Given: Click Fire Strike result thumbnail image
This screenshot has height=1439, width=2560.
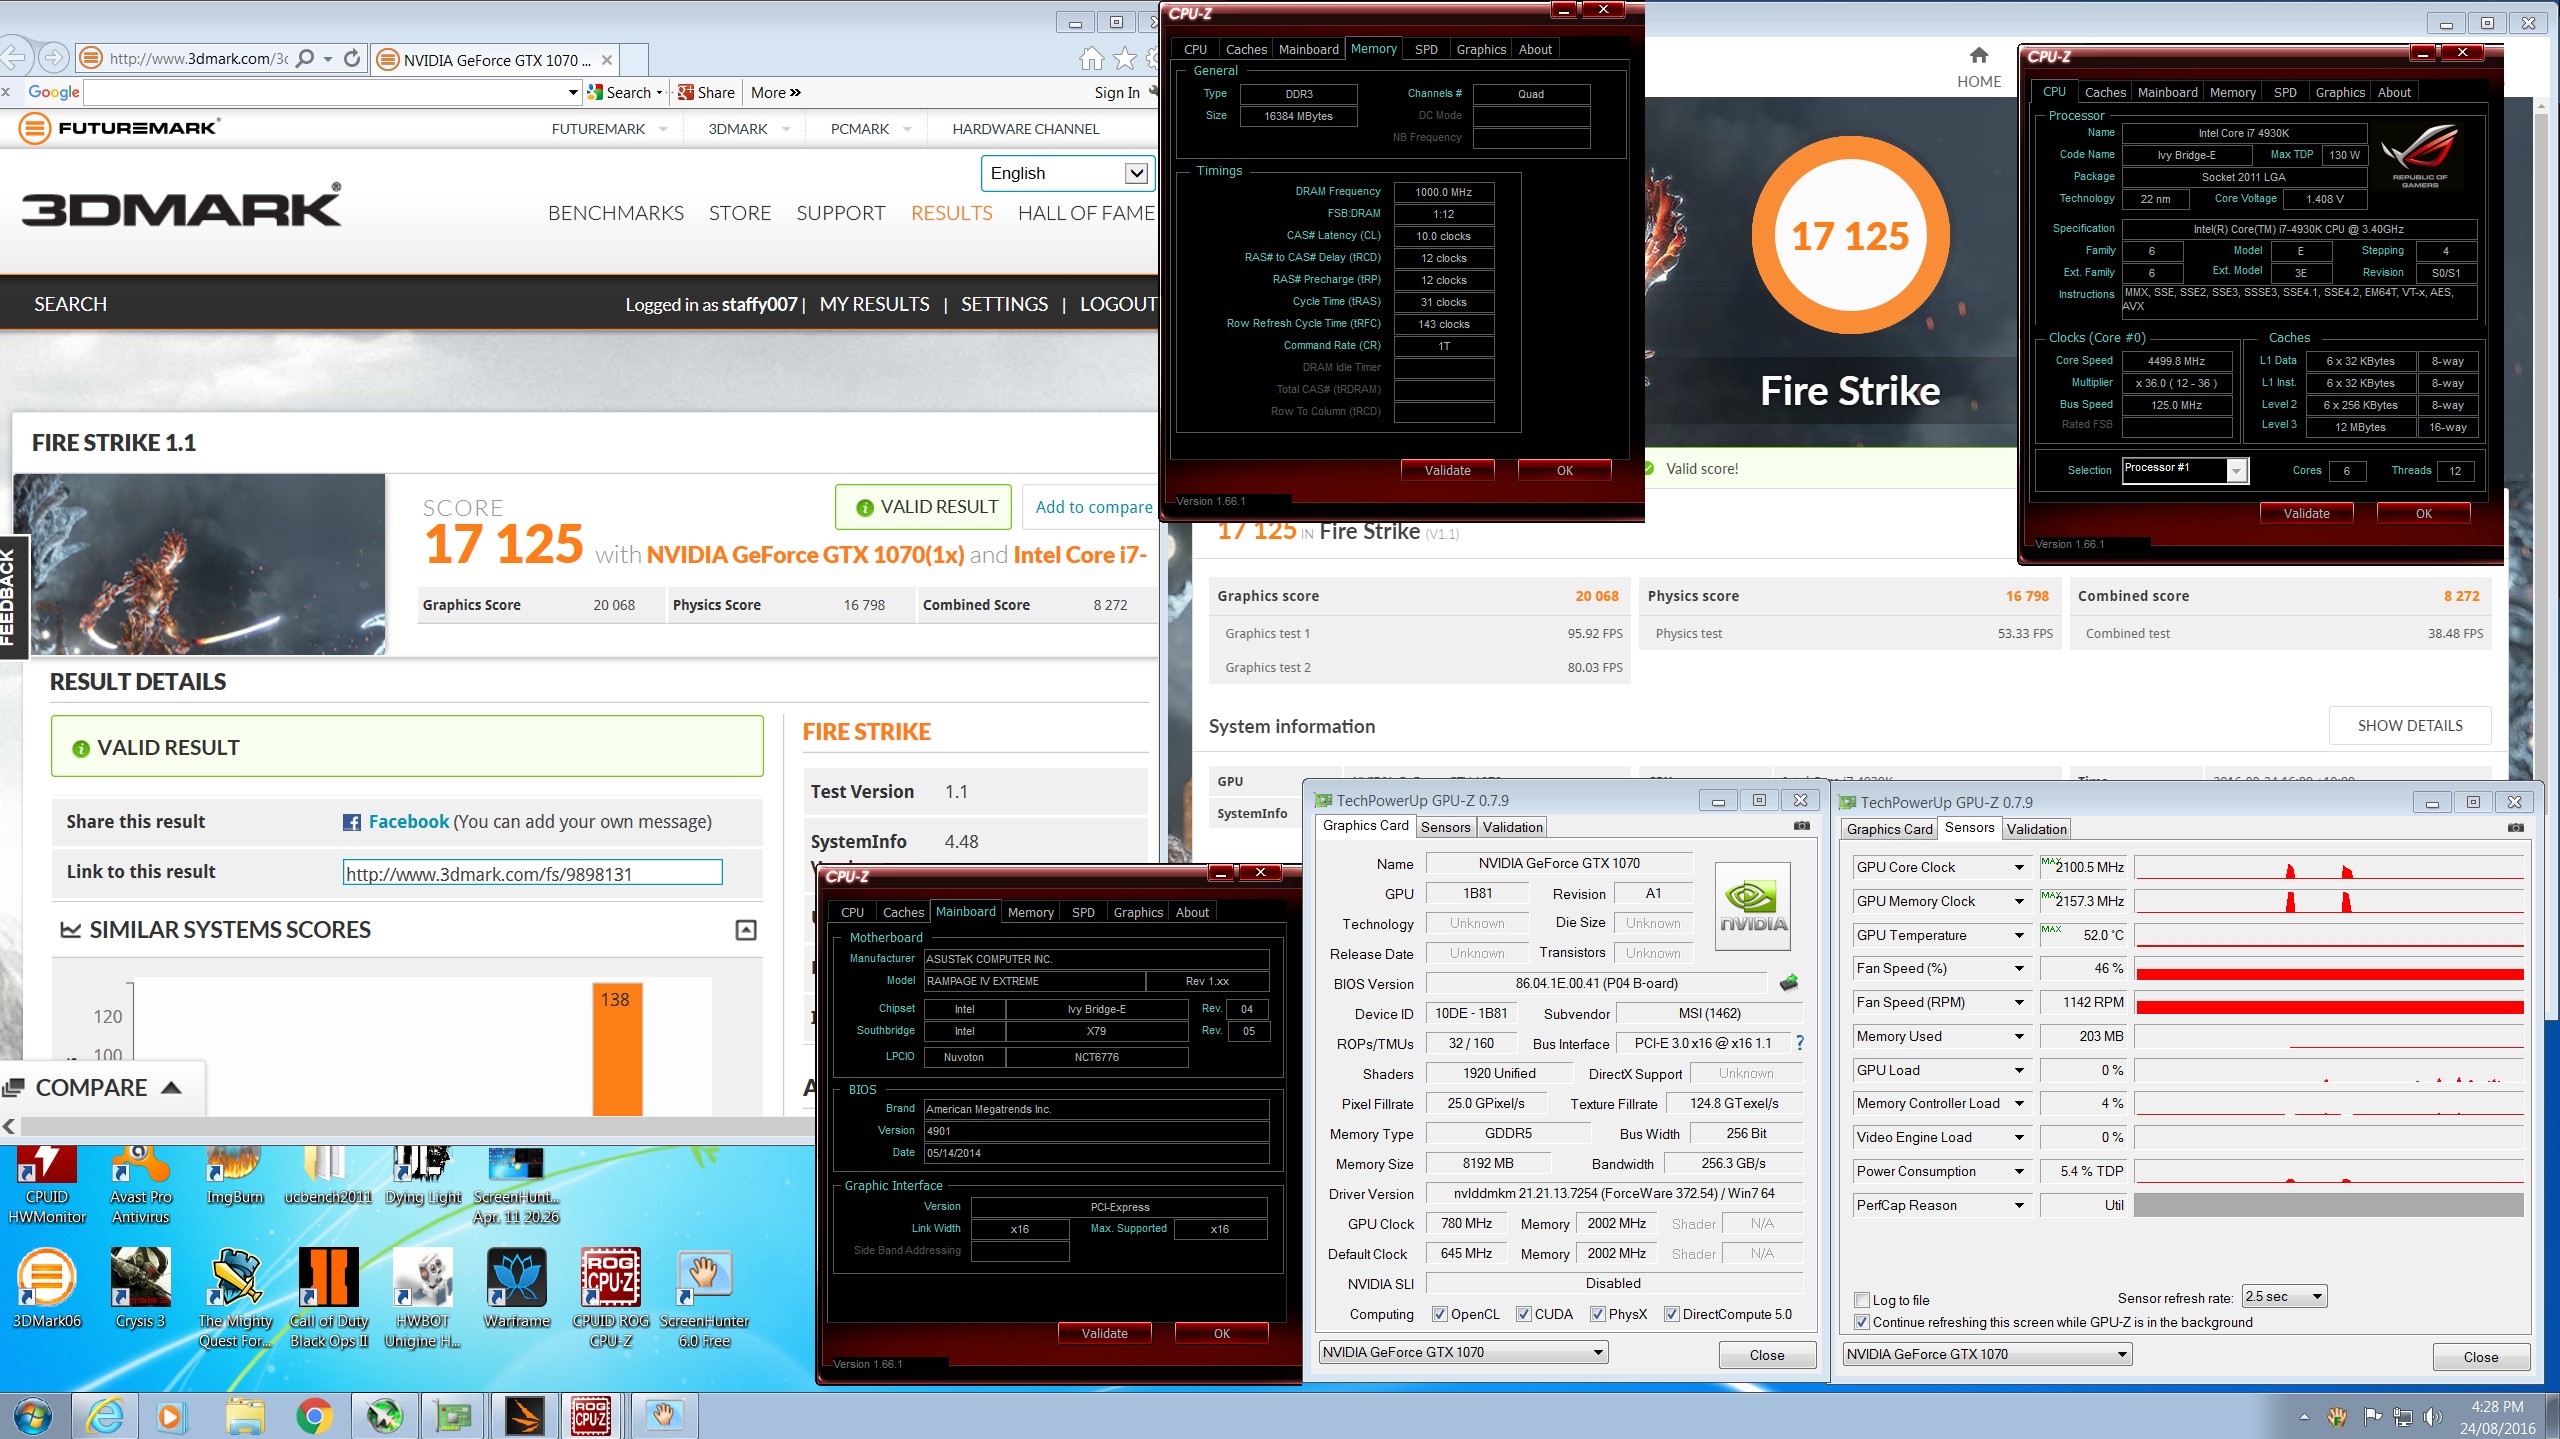Looking at the screenshot, I should point(199,564).
